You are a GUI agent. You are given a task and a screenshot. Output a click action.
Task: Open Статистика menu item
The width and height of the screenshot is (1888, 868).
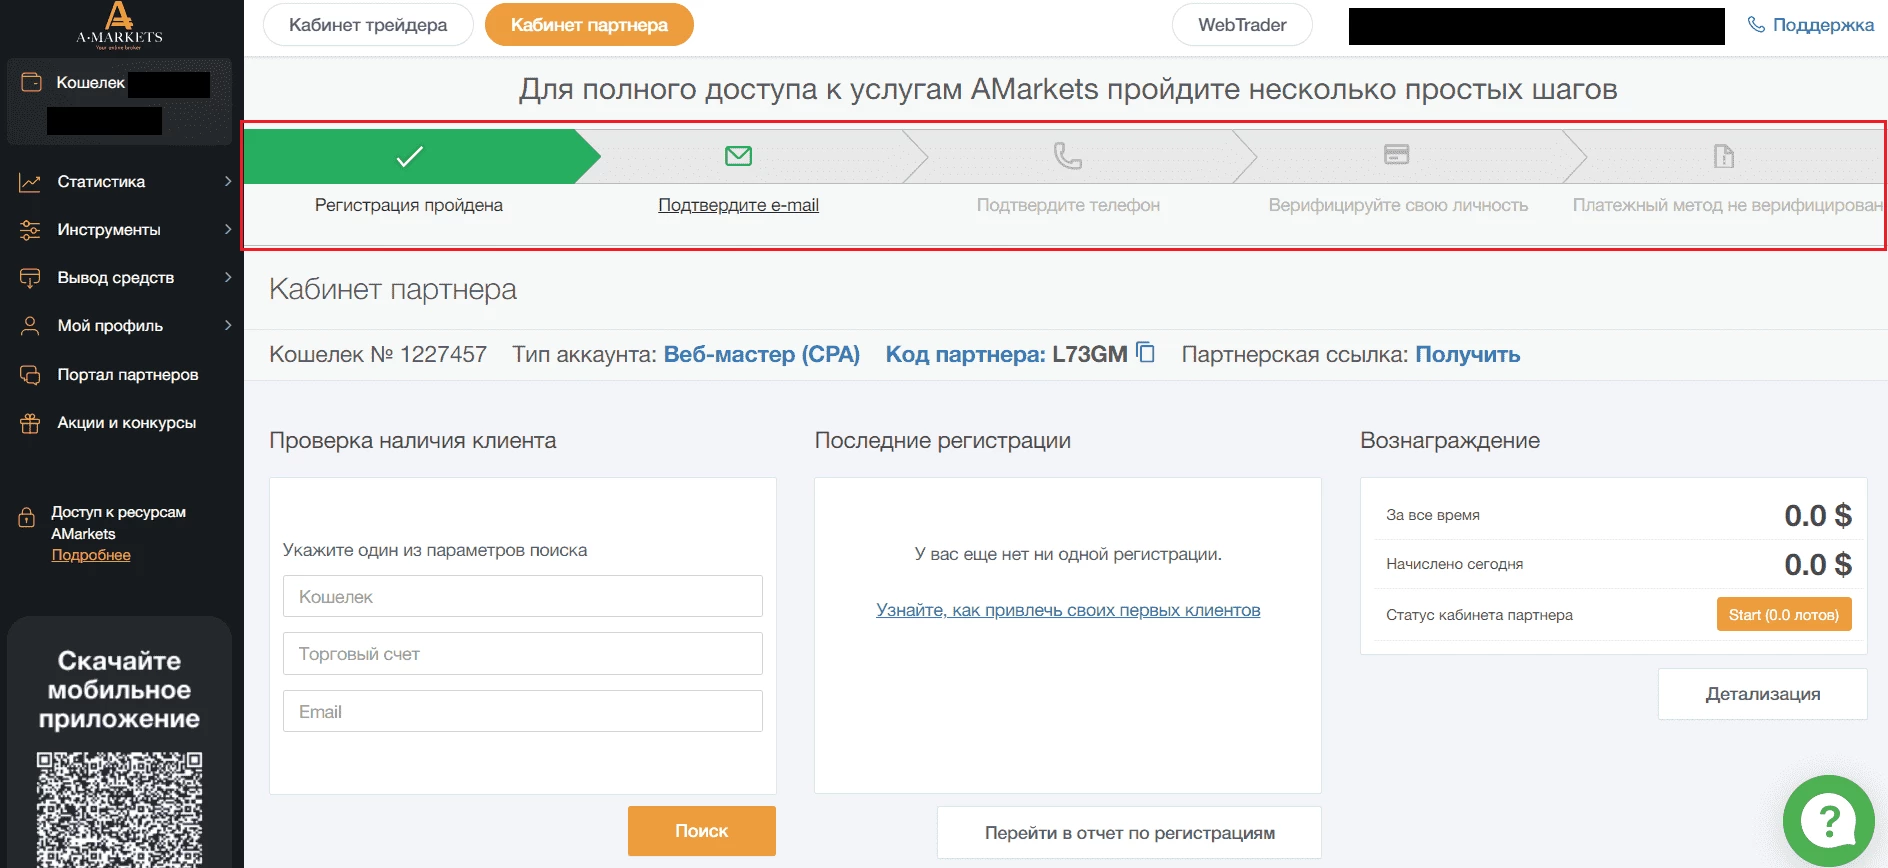click(101, 182)
